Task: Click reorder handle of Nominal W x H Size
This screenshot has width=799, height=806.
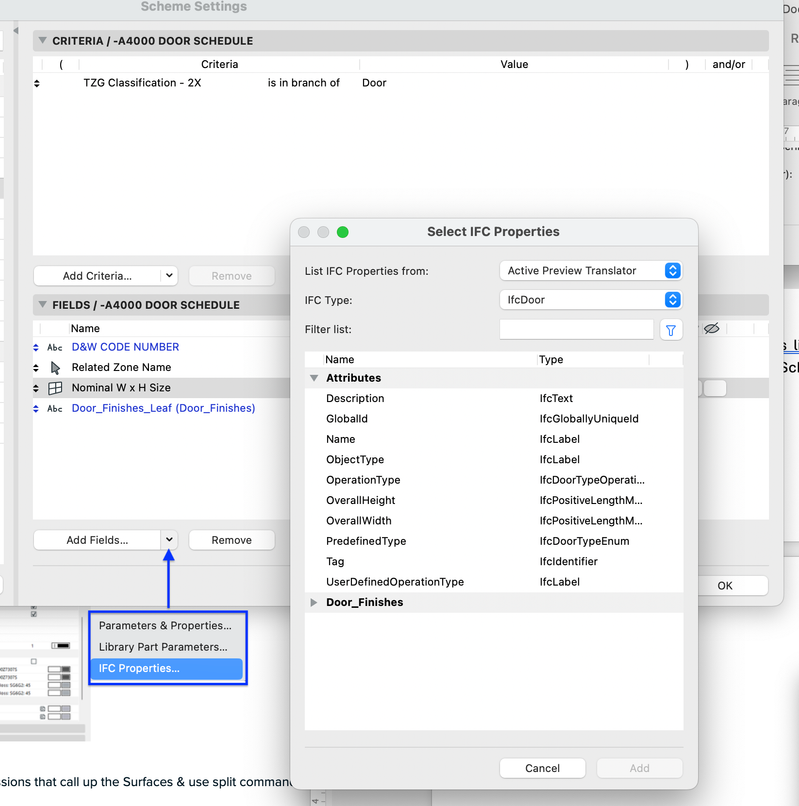Action: tap(35, 388)
